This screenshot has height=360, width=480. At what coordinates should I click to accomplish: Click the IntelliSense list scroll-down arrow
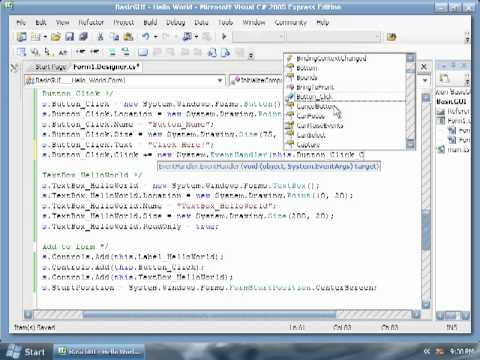(411, 144)
